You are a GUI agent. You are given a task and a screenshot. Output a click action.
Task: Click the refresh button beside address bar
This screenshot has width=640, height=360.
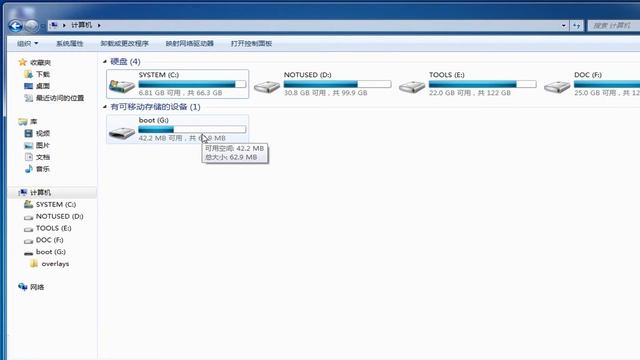pos(576,26)
